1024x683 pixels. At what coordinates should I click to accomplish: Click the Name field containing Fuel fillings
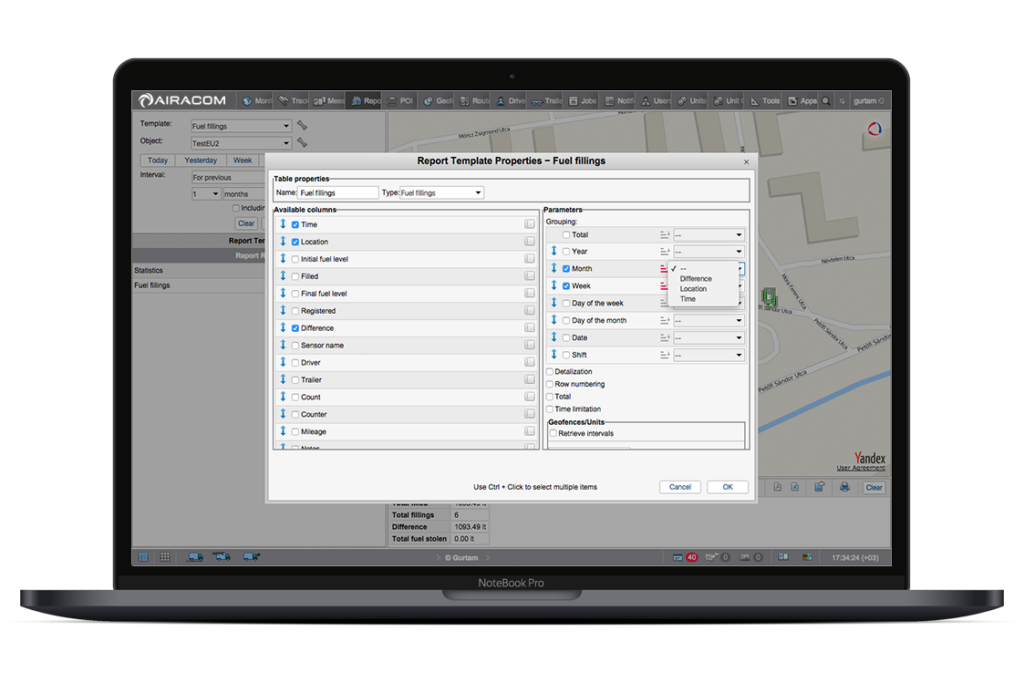click(338, 193)
